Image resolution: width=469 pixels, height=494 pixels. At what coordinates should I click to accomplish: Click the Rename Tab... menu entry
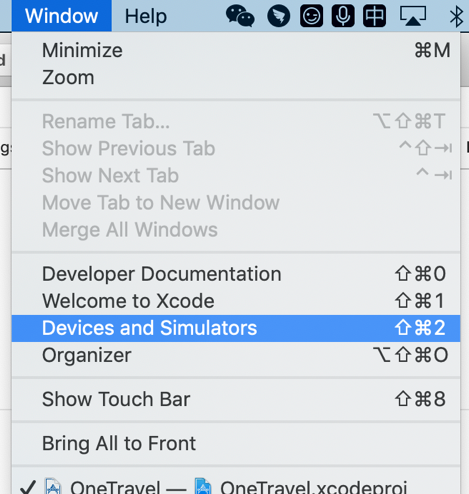pos(236,121)
